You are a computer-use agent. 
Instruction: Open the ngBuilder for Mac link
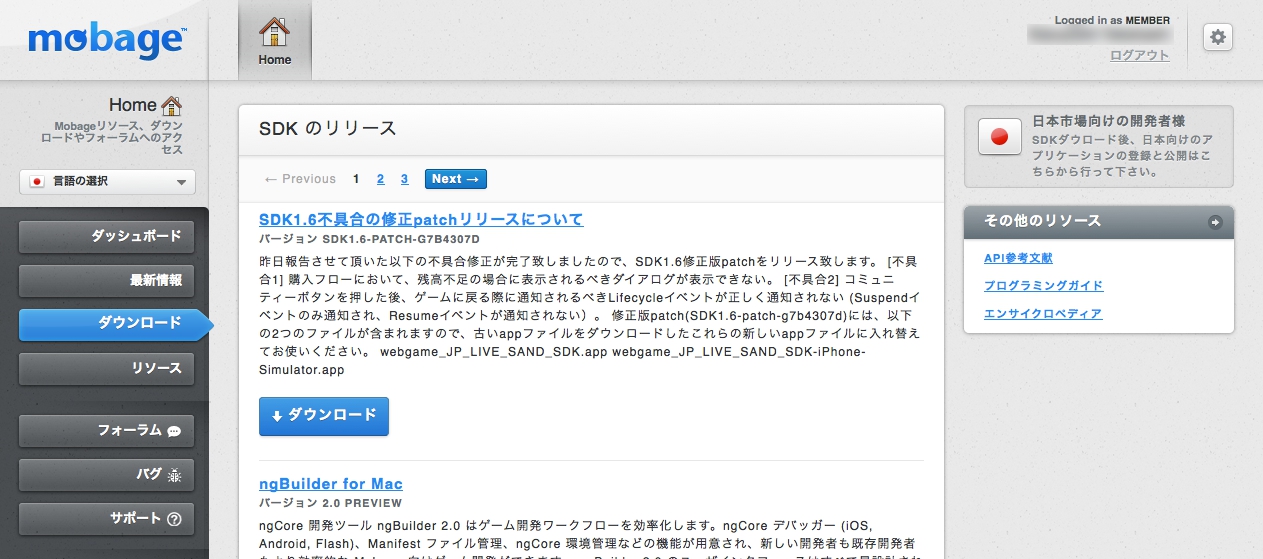pyautogui.click(x=331, y=484)
